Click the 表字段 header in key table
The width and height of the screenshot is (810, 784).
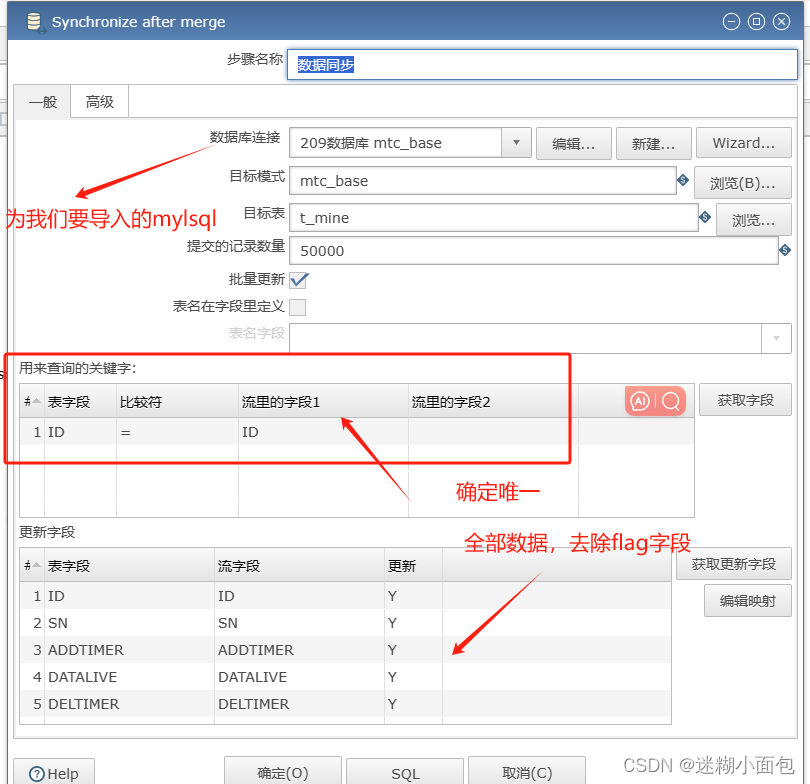(x=81, y=401)
